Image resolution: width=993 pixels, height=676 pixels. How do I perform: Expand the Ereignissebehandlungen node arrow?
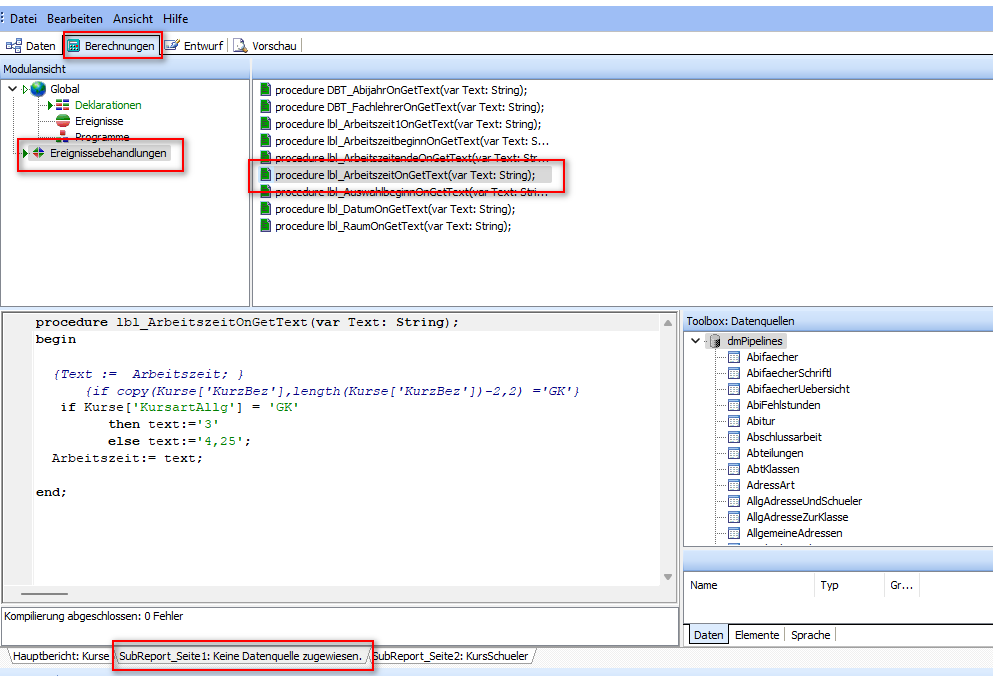pyautogui.click(x=25, y=153)
